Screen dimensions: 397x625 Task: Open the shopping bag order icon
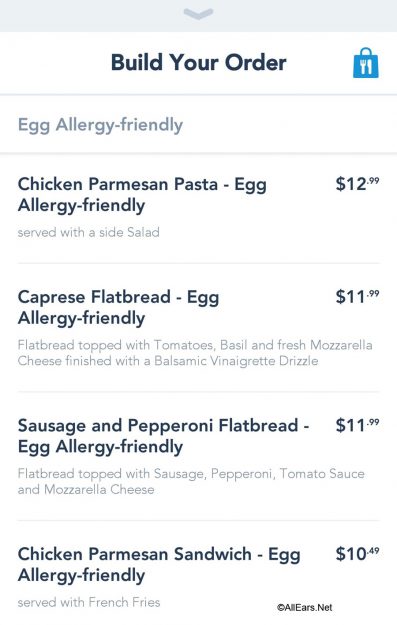click(x=366, y=63)
